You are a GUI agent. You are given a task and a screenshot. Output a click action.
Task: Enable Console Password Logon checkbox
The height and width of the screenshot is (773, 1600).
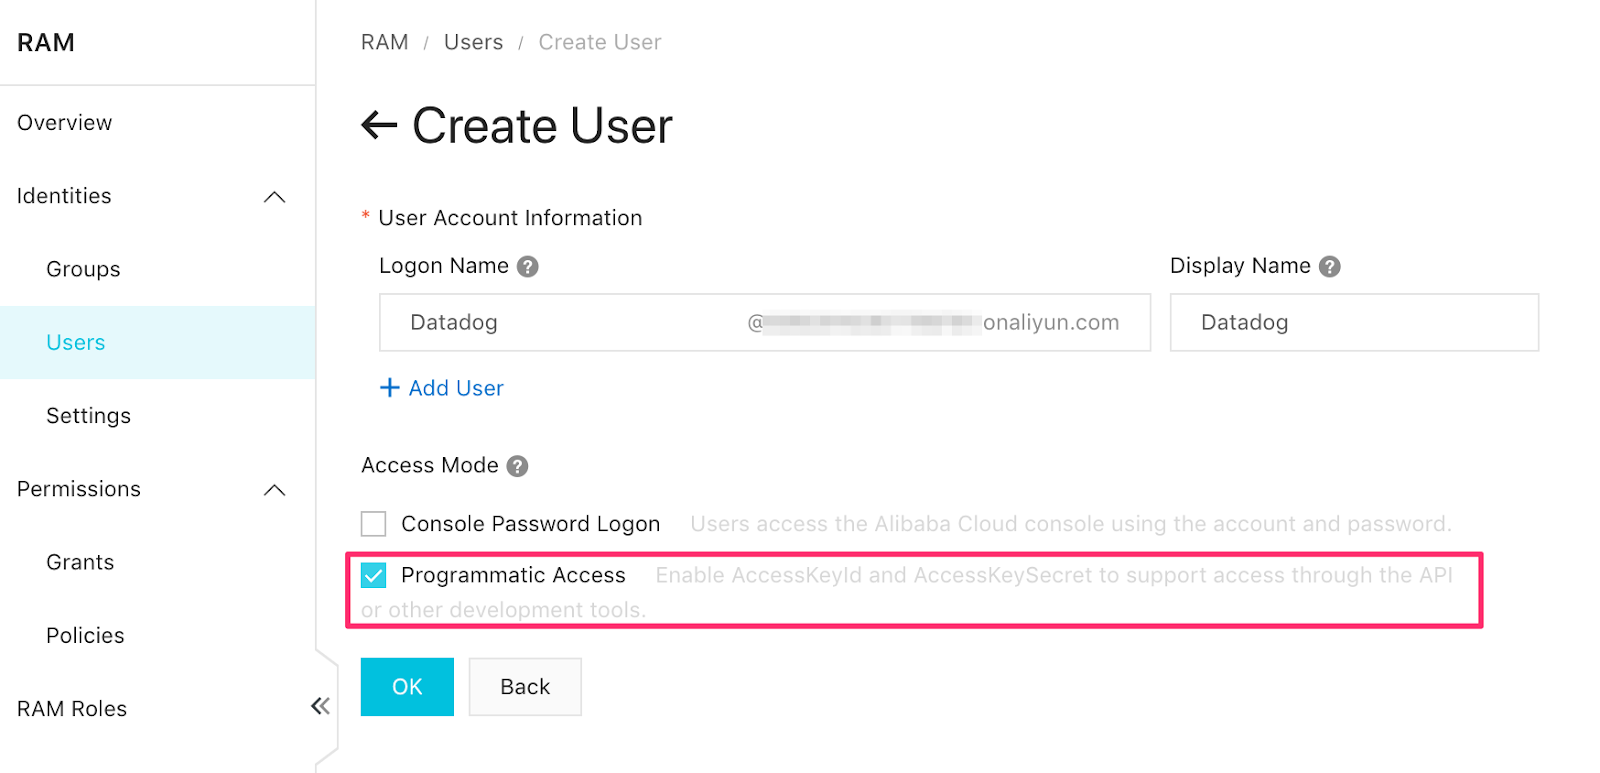click(373, 524)
